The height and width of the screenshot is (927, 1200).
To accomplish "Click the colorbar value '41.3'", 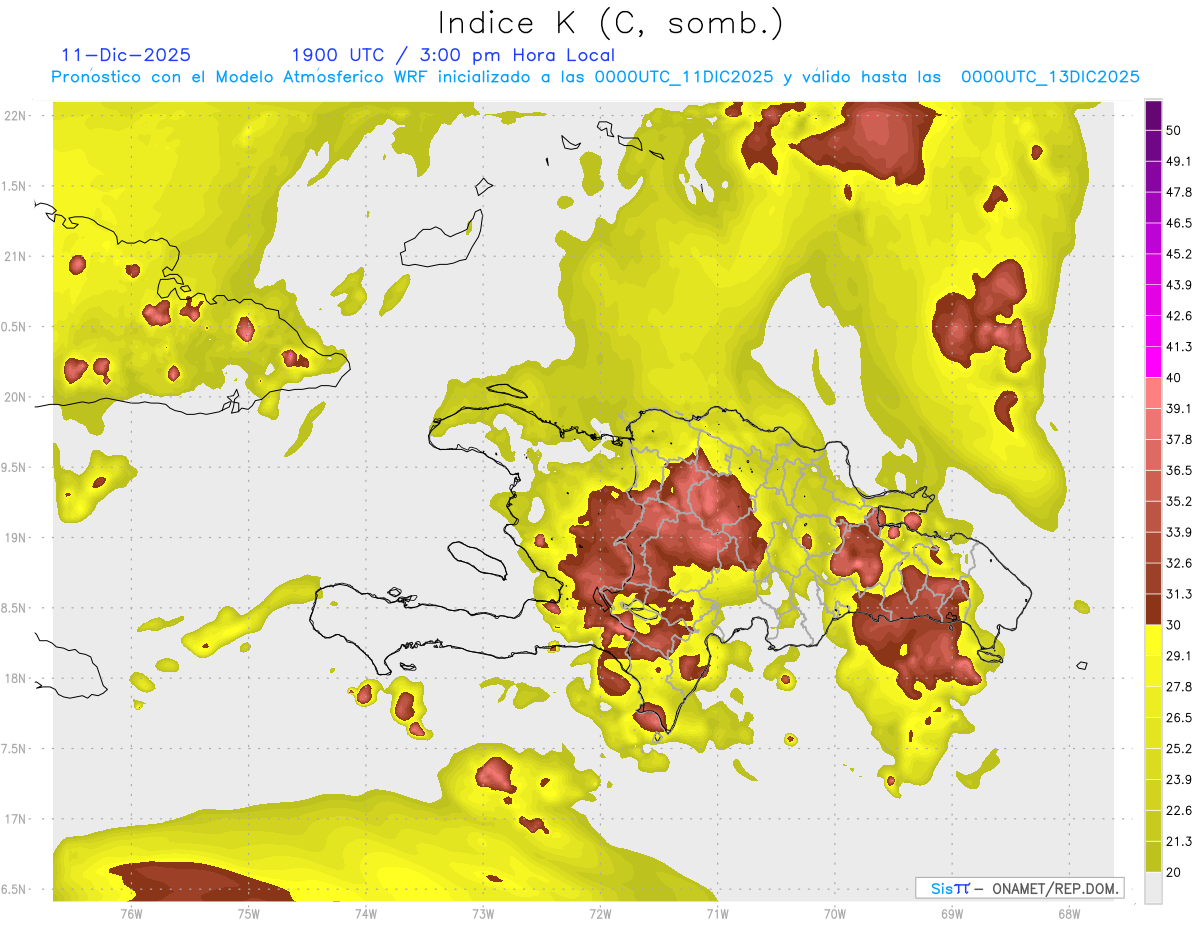I will pyautogui.click(x=1179, y=347).
